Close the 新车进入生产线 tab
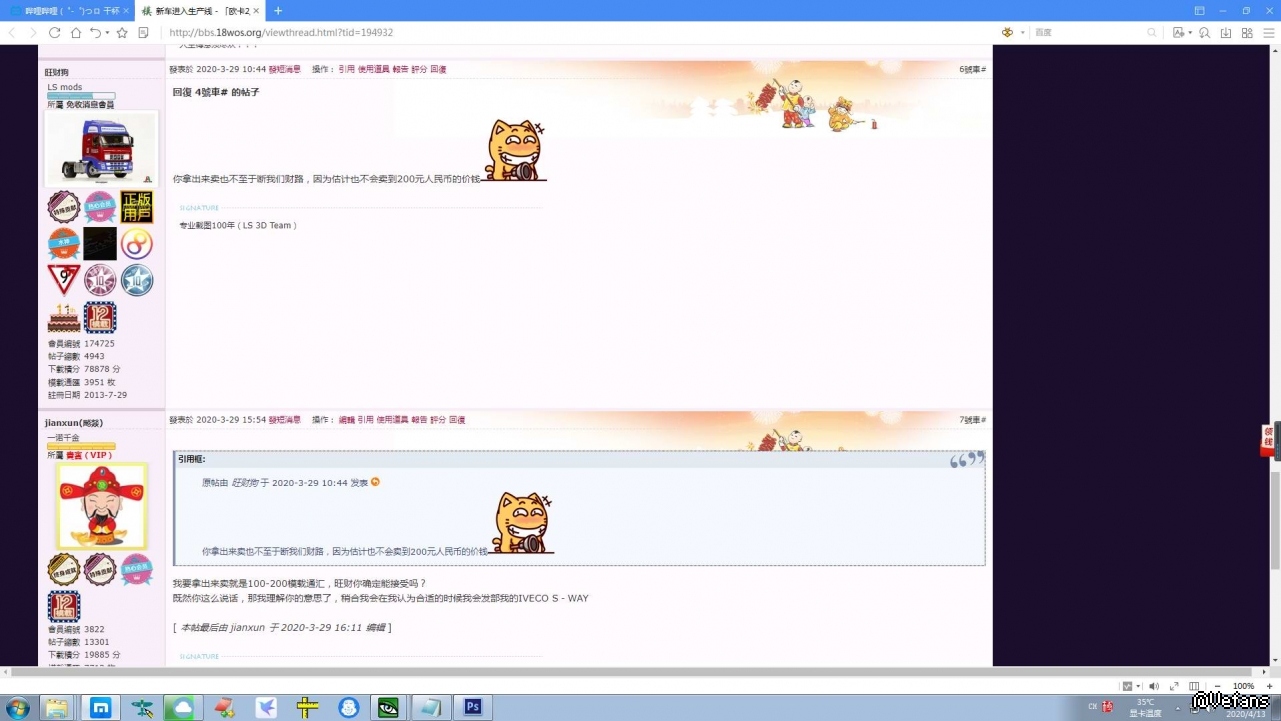The image size is (1281, 721). click(x=255, y=11)
